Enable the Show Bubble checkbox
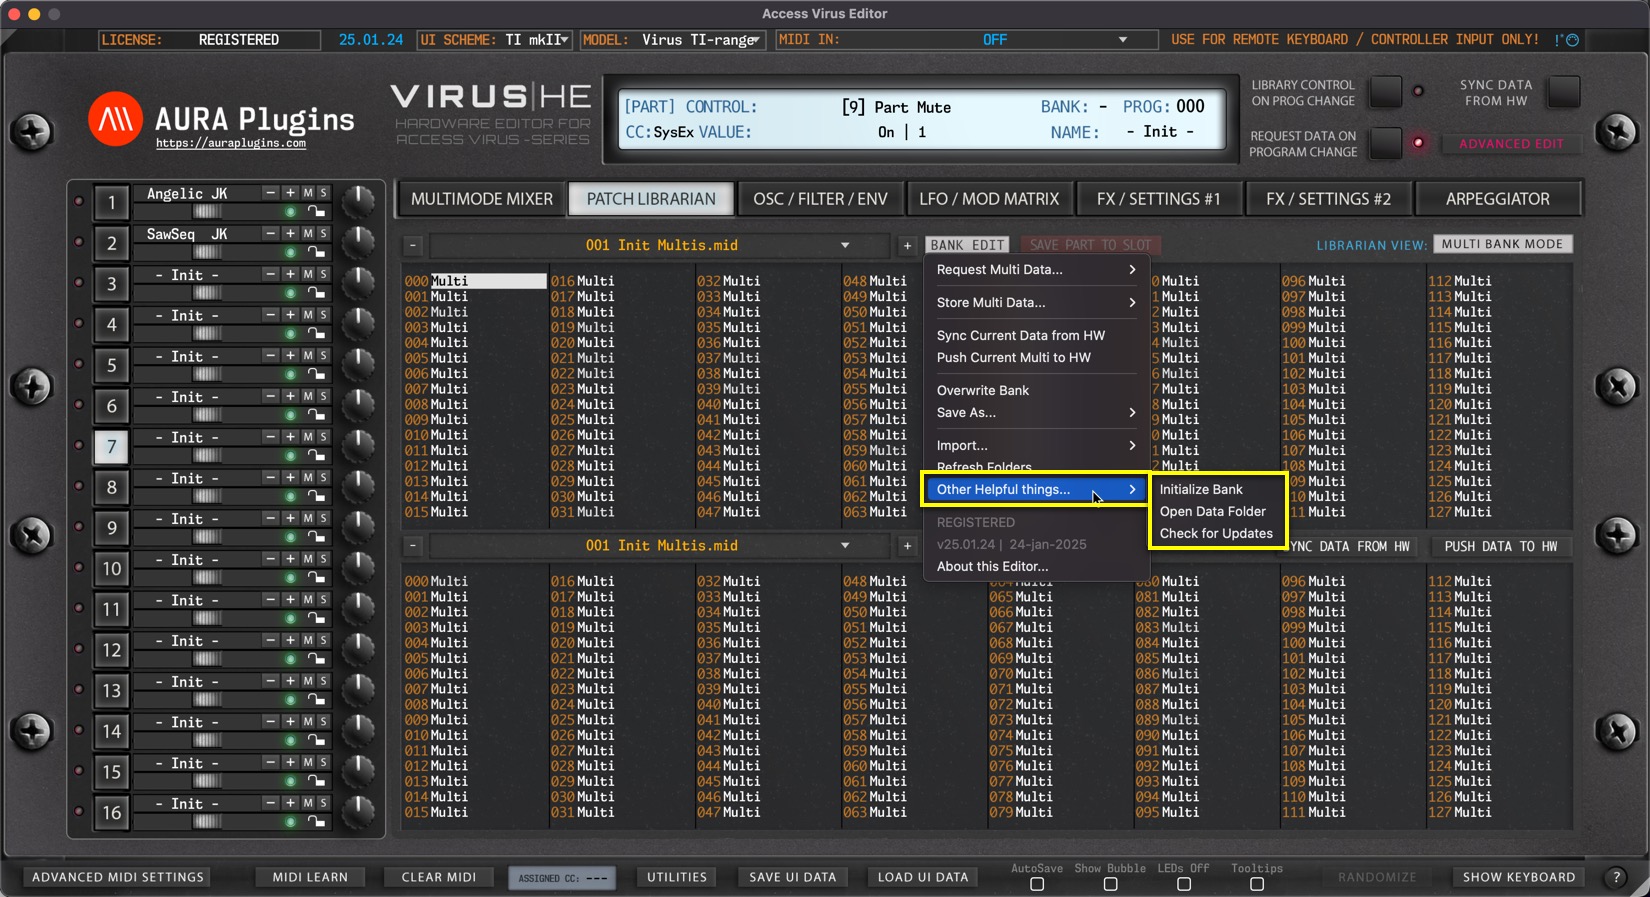The width and height of the screenshot is (1650, 897). tap(1110, 884)
